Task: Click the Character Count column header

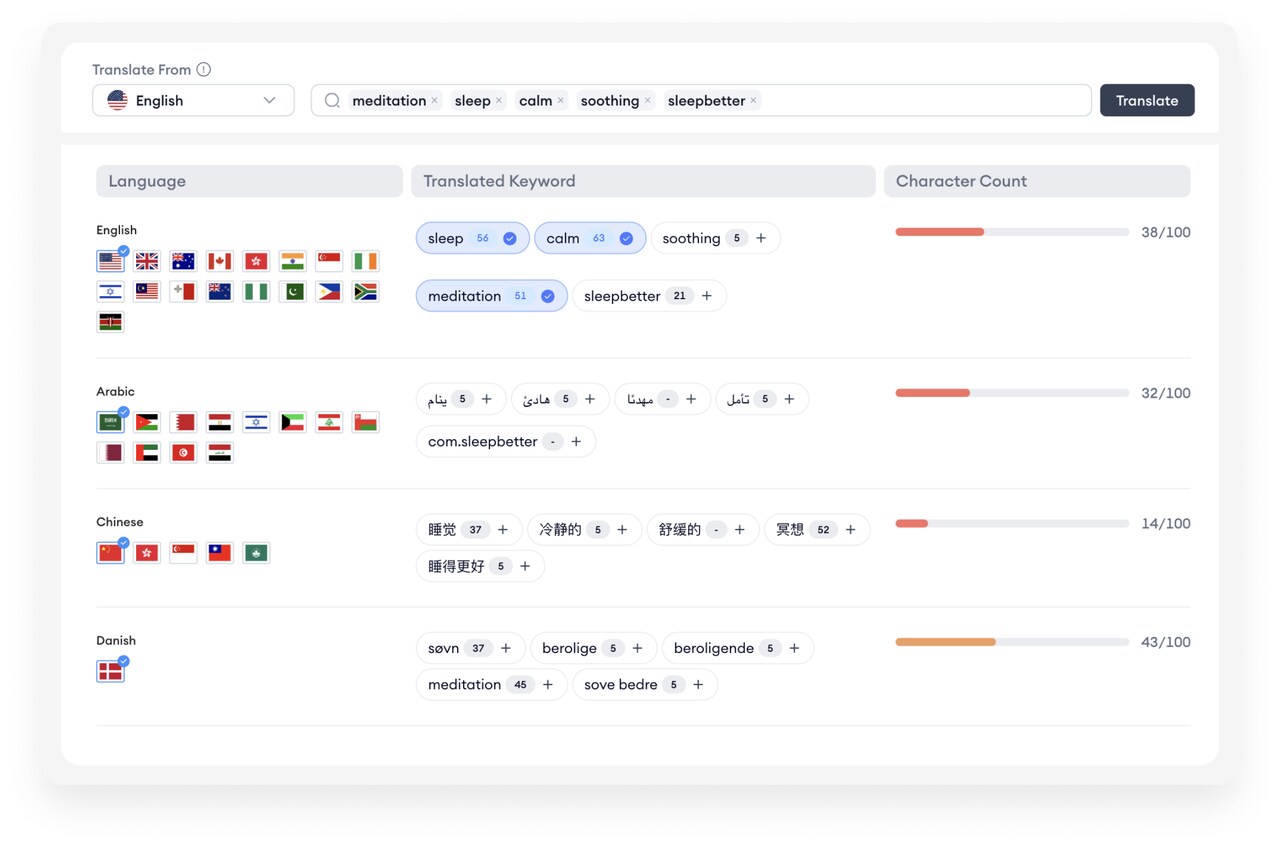Action: click(x=1037, y=181)
